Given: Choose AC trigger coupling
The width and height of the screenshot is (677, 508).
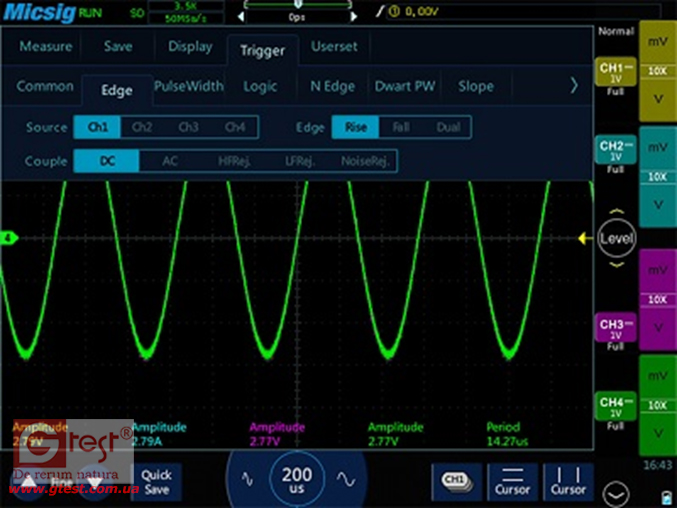Looking at the screenshot, I should click(170, 161).
